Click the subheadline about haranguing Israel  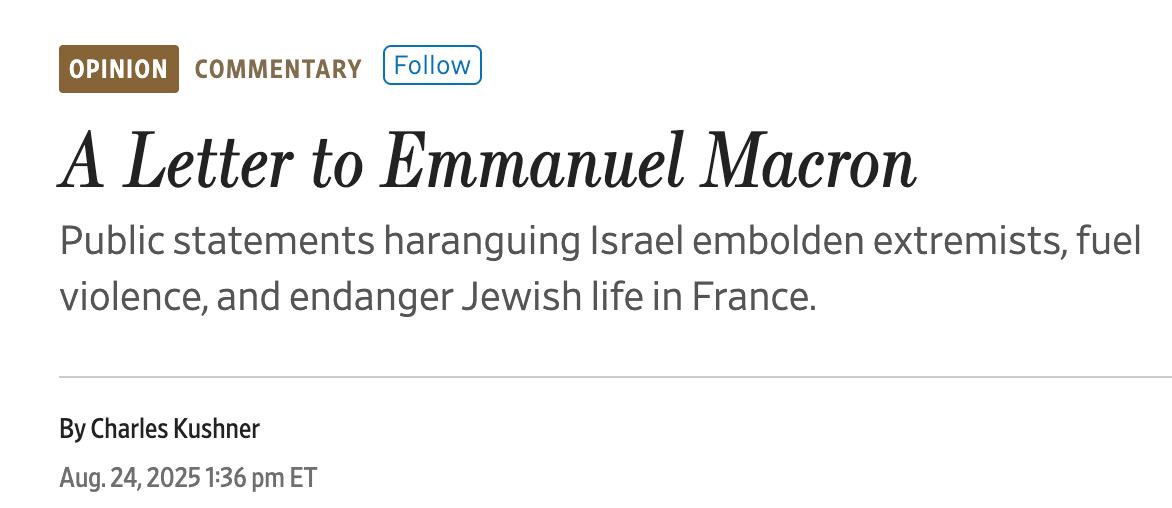click(600, 269)
